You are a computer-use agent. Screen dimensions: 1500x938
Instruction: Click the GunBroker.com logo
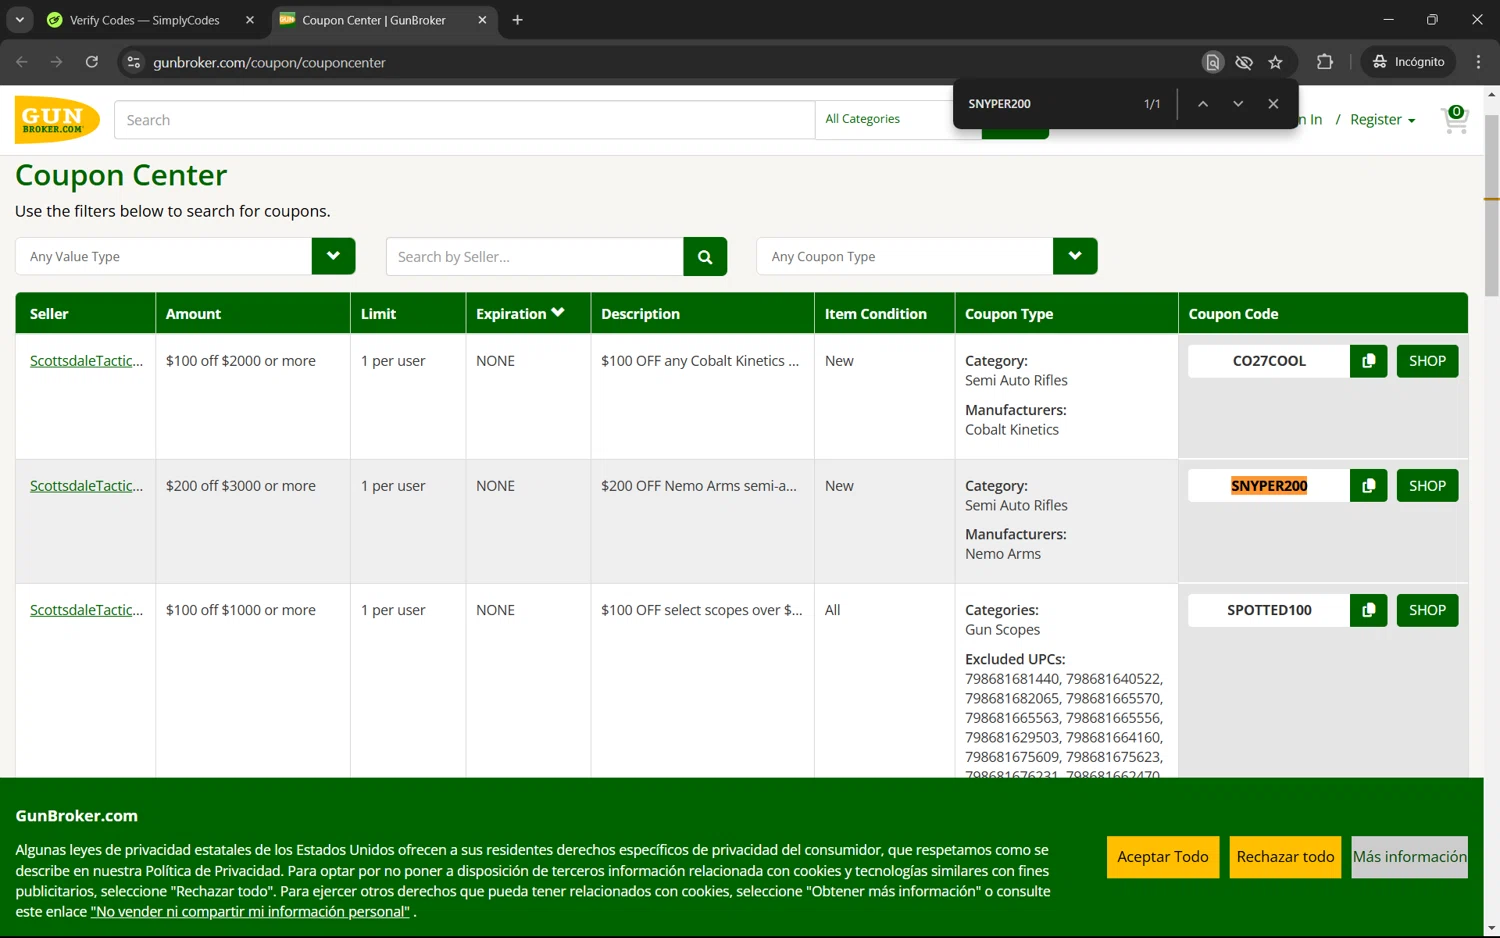(57, 120)
